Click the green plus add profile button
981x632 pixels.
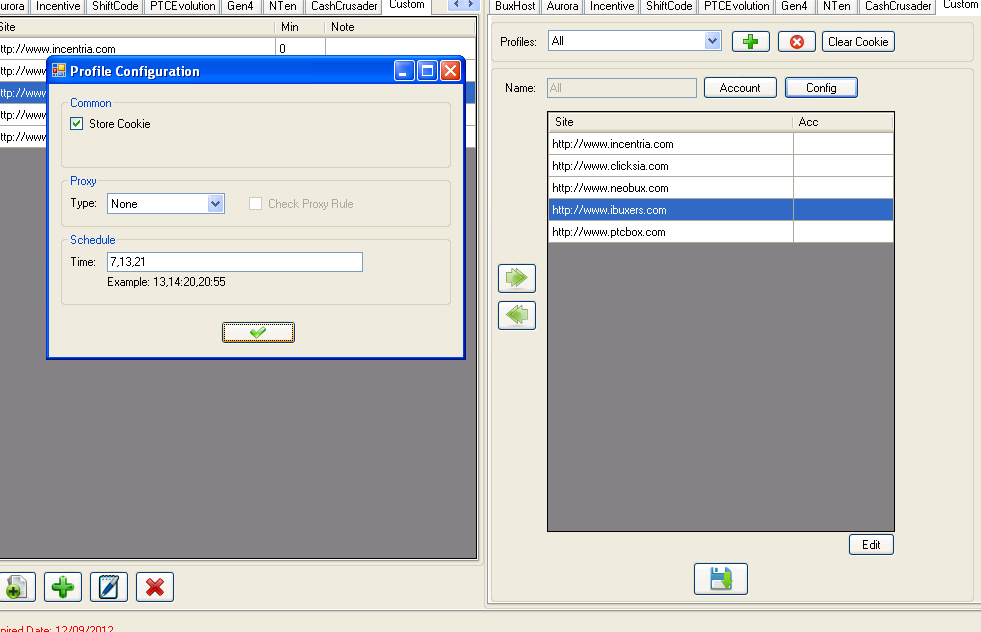750,42
